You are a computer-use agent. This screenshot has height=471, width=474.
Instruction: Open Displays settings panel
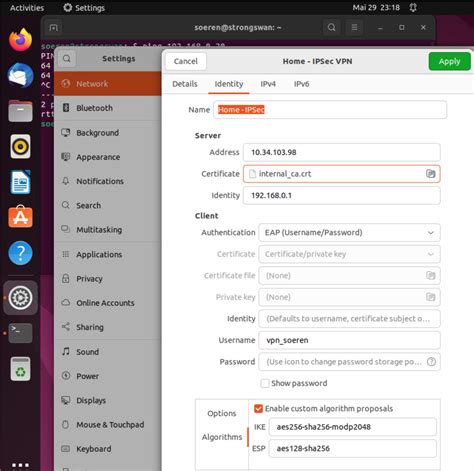tap(108, 400)
